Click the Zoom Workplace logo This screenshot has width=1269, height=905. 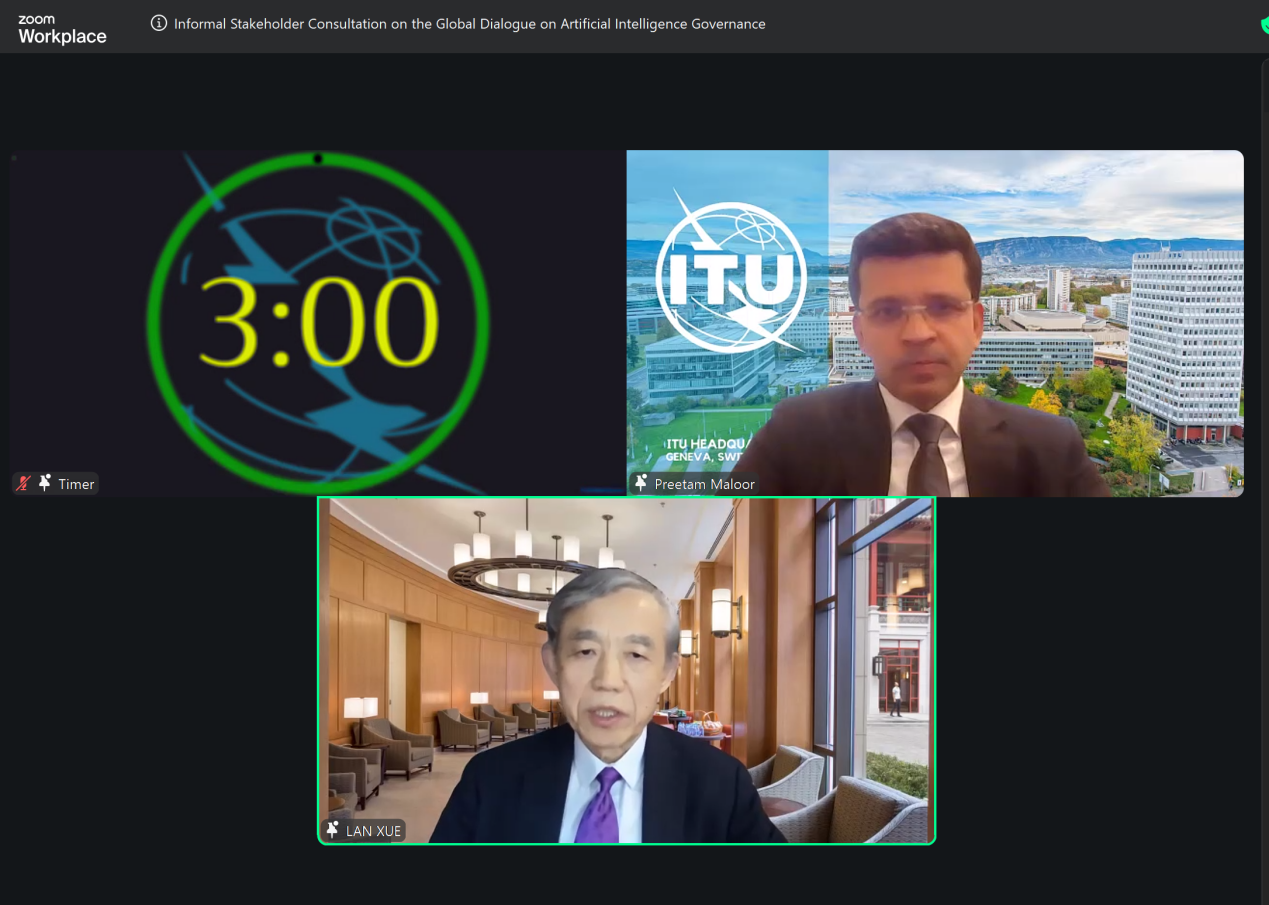tap(62, 30)
